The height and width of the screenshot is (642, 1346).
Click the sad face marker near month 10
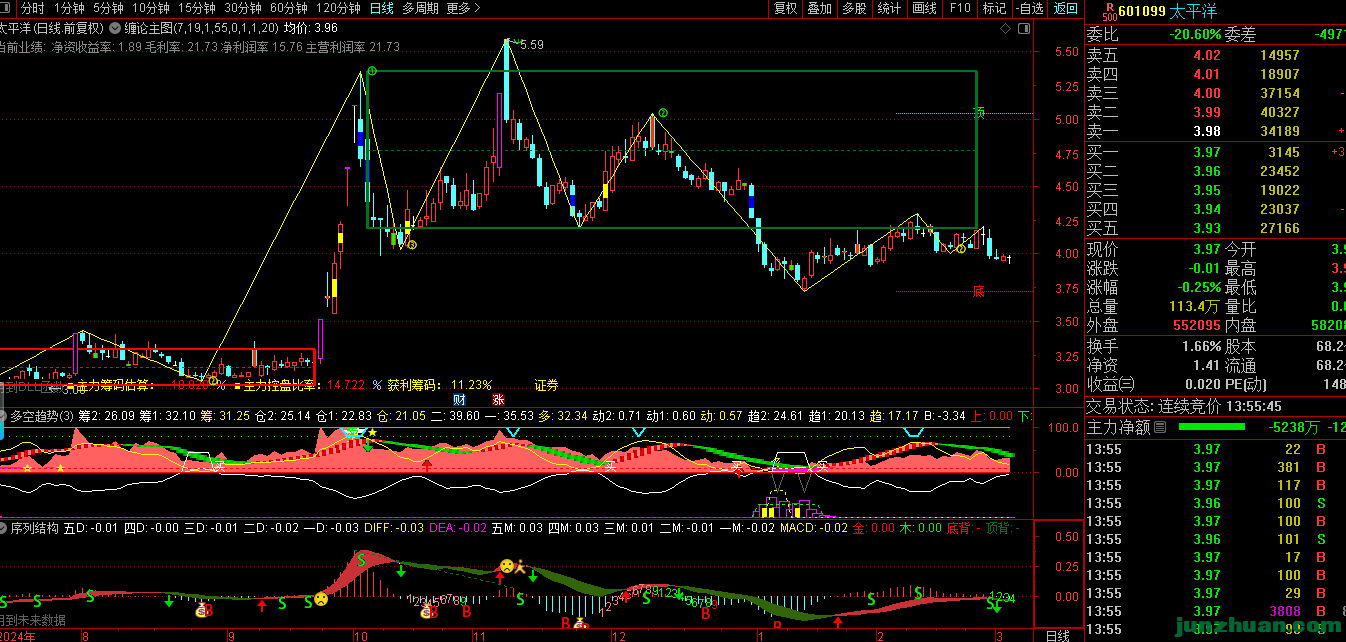(320, 599)
